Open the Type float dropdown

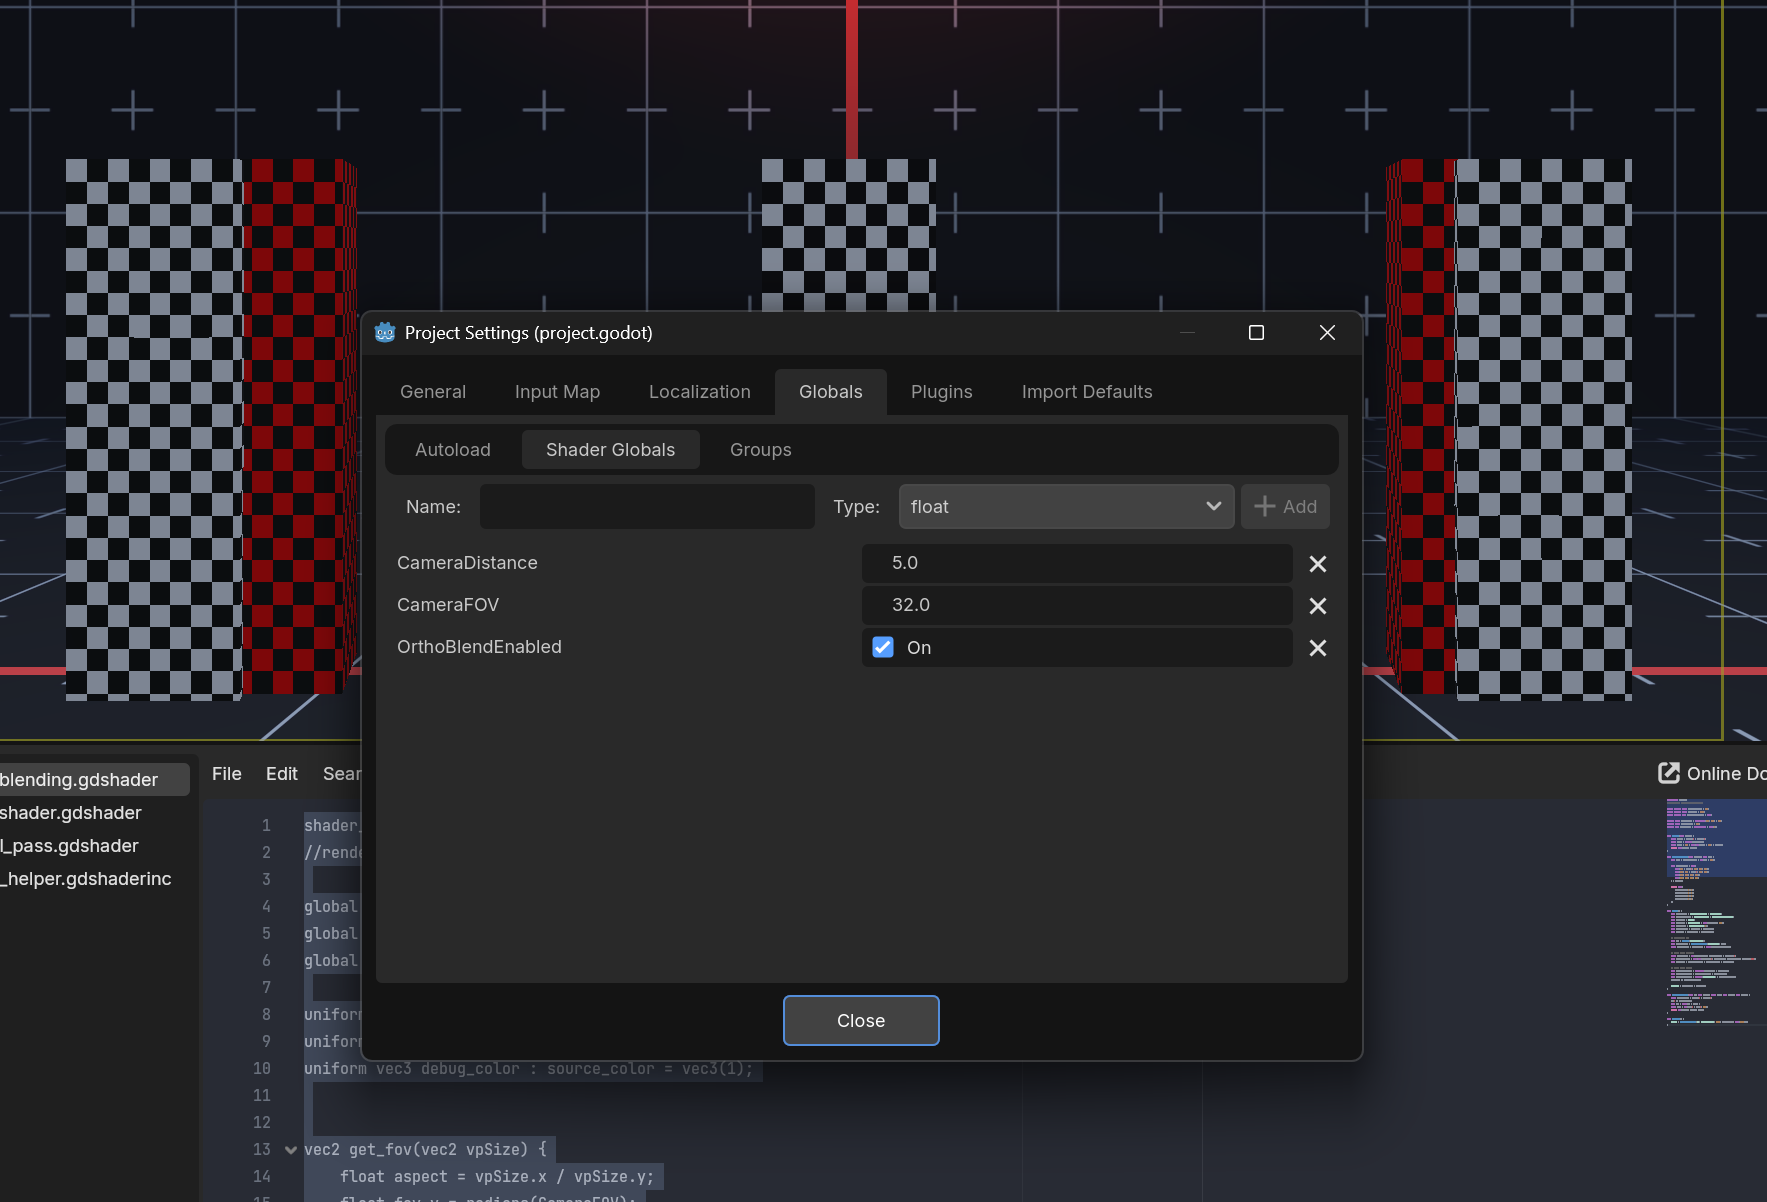pos(1066,507)
